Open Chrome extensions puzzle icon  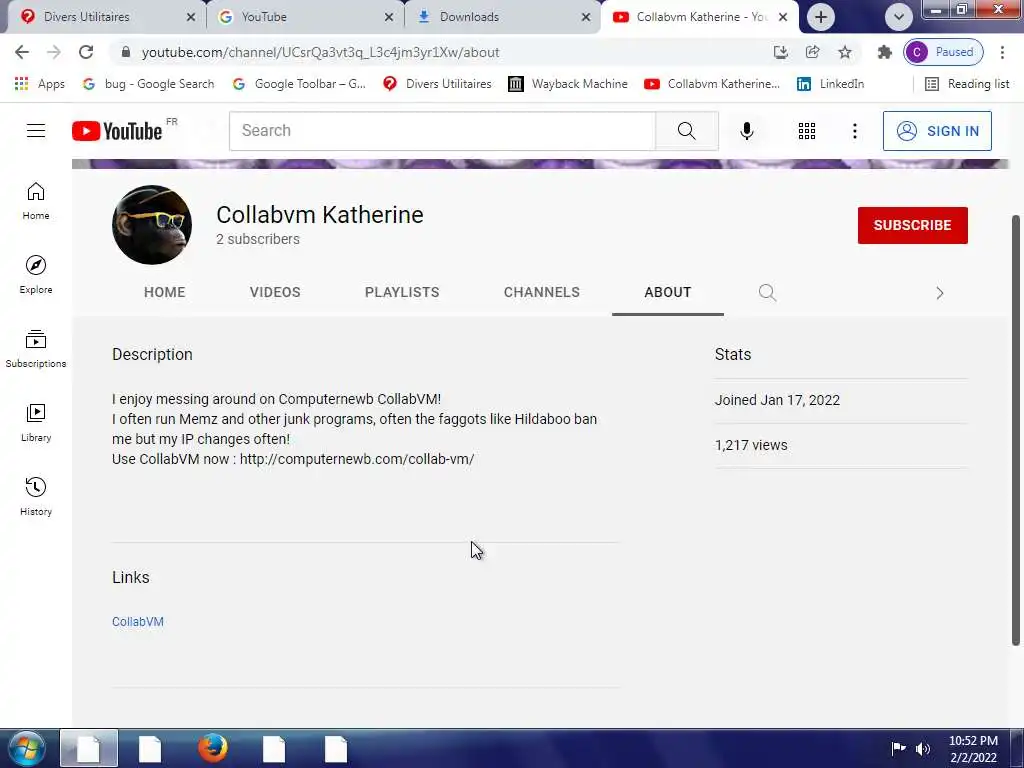point(884,52)
